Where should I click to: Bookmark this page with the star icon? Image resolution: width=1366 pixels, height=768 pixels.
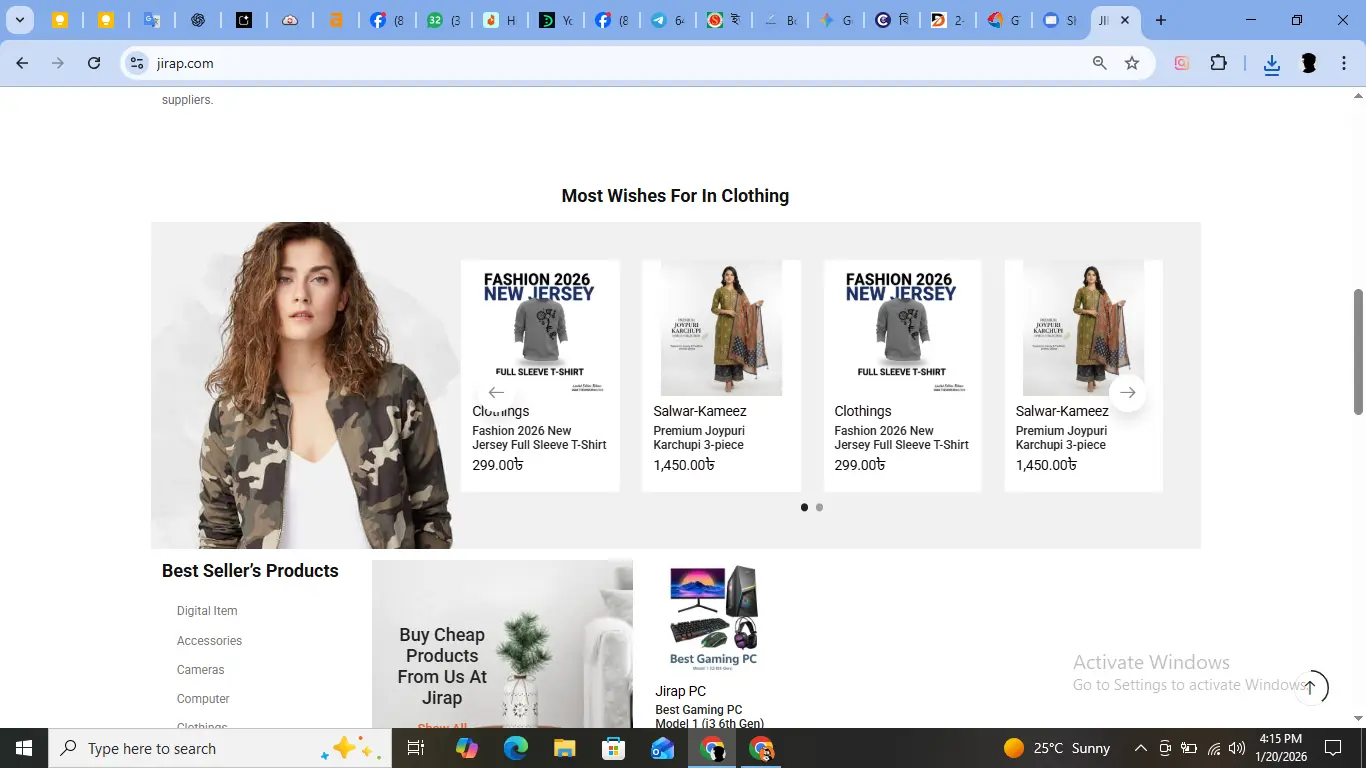click(1132, 63)
